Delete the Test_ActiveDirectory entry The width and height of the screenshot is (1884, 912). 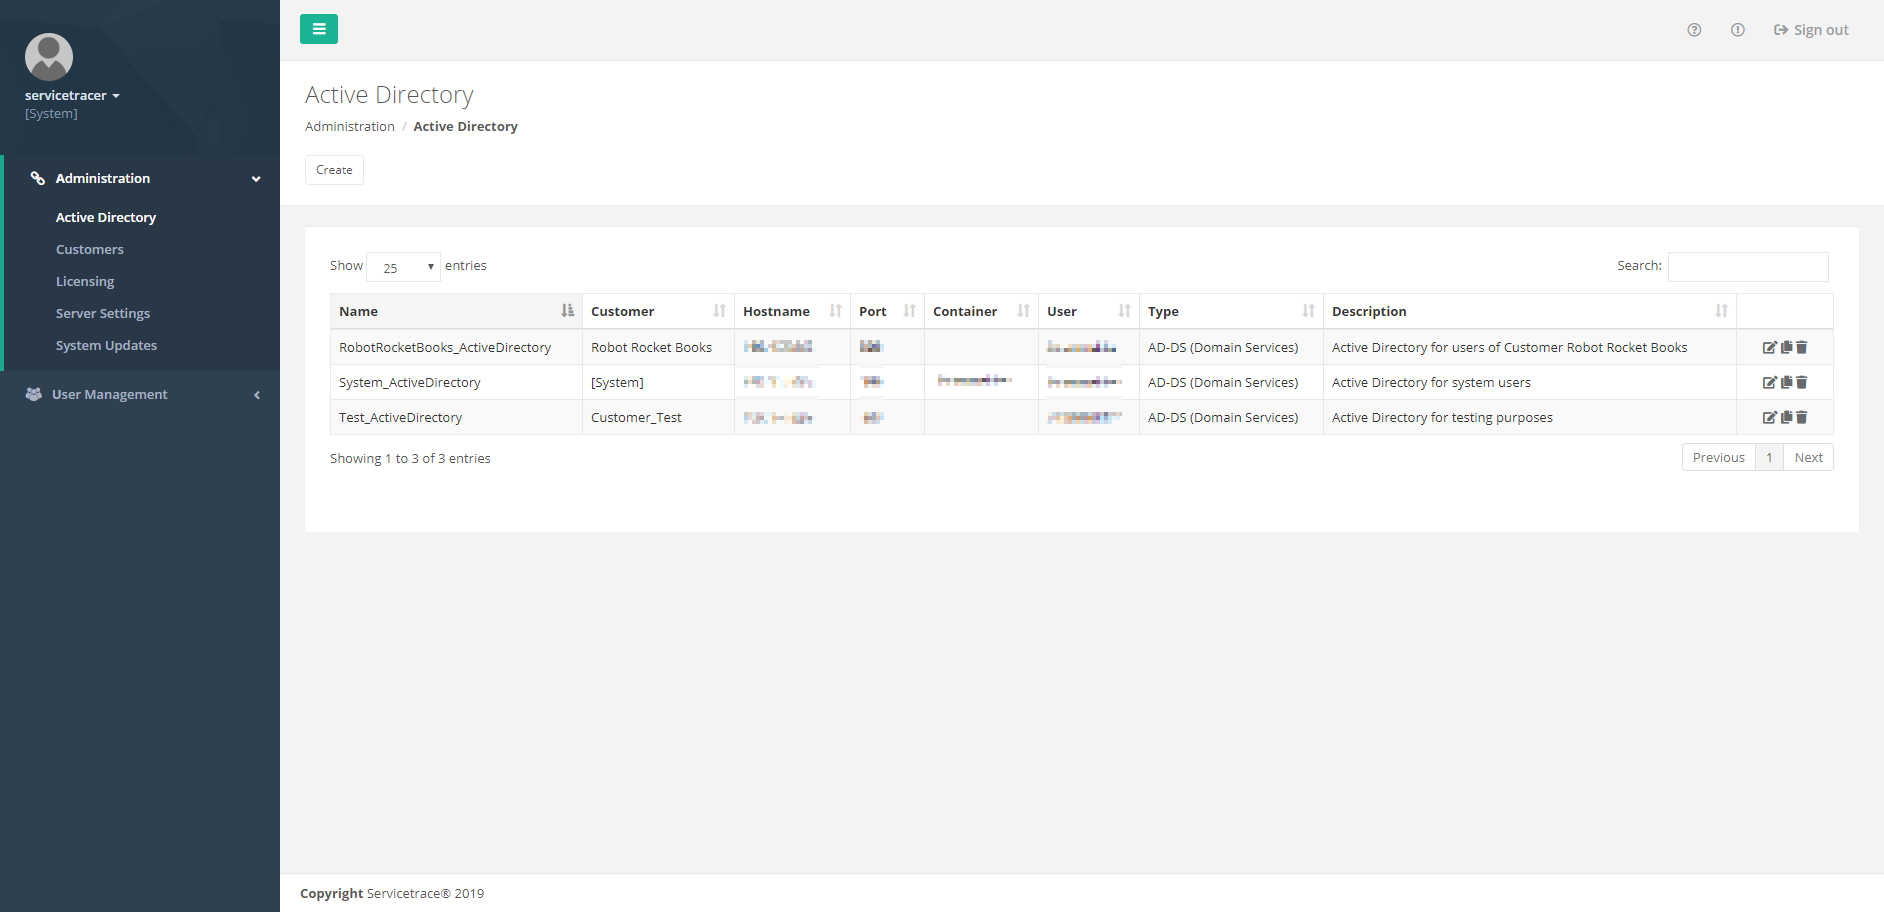[1801, 417]
